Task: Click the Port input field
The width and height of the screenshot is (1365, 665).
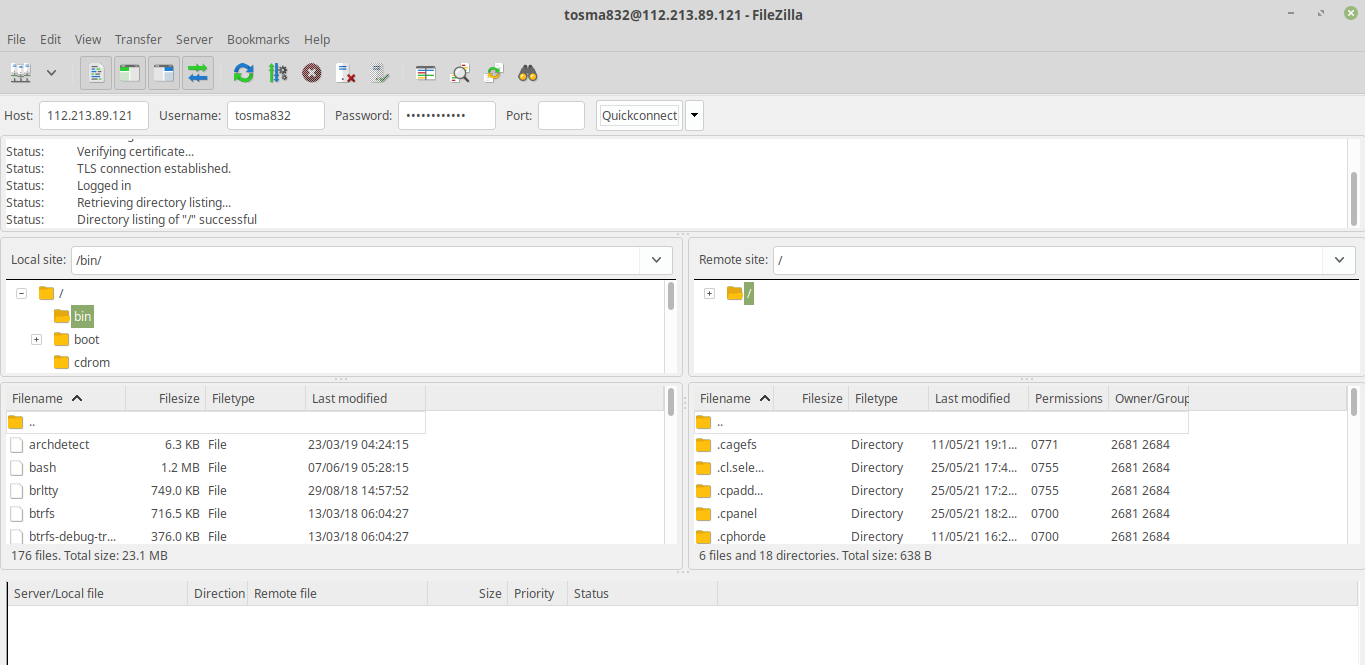Action: [561, 115]
